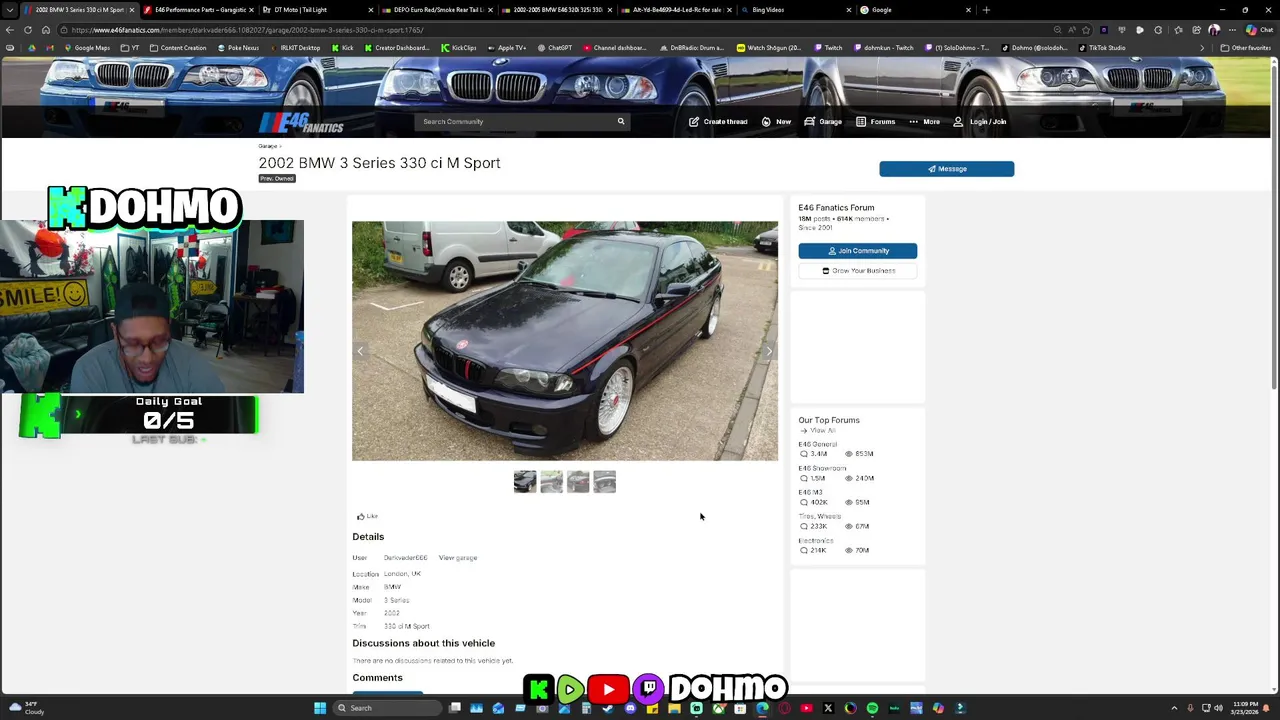Show next photo with right arrow
Viewport: 1280px width, 720px height.
tap(768, 351)
